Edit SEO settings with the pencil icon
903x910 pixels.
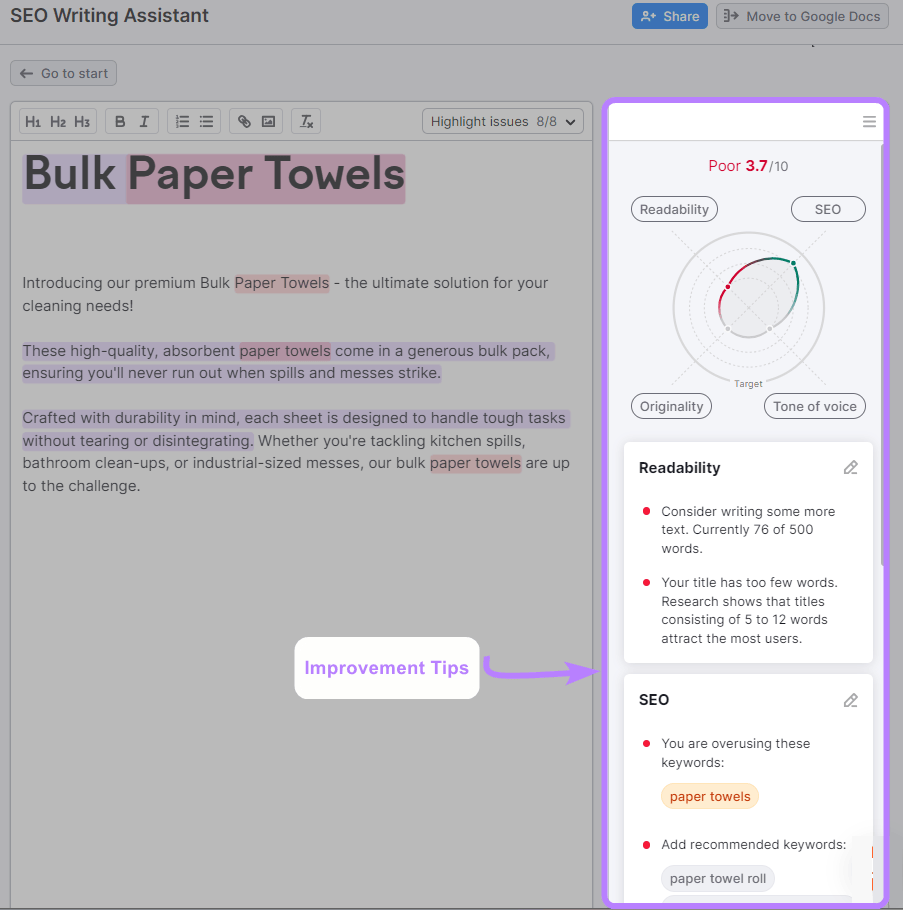[x=851, y=700]
